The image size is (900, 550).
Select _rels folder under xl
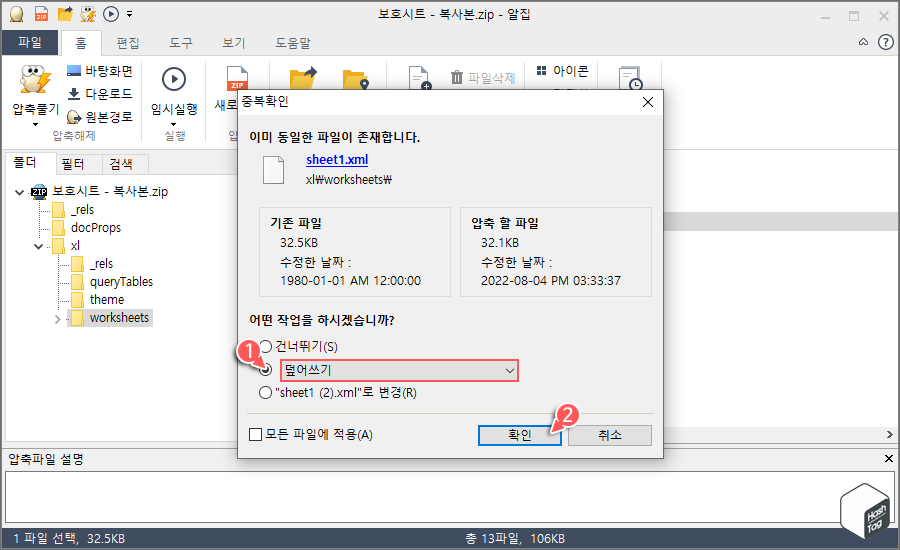pyautogui.click(x=102, y=264)
